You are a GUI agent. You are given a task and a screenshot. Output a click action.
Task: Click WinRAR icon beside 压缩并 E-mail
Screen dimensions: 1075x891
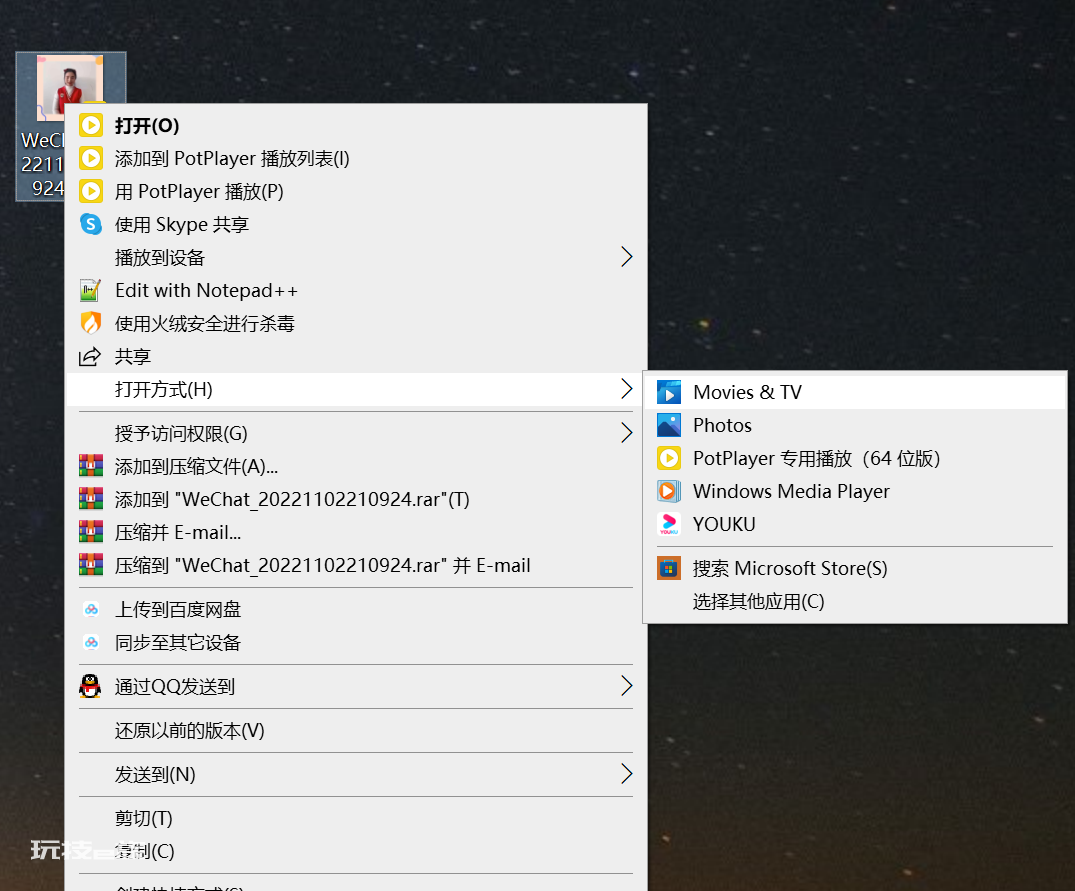click(x=90, y=532)
